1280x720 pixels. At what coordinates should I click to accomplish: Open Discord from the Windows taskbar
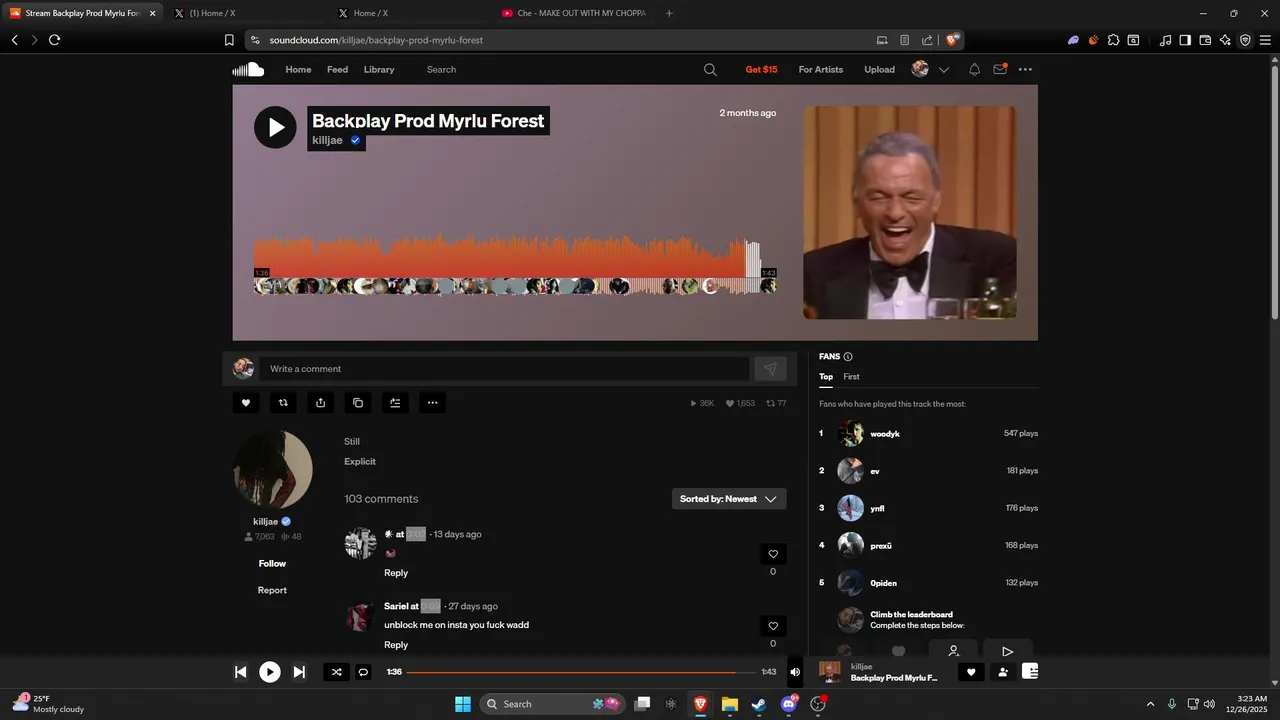[x=789, y=704]
